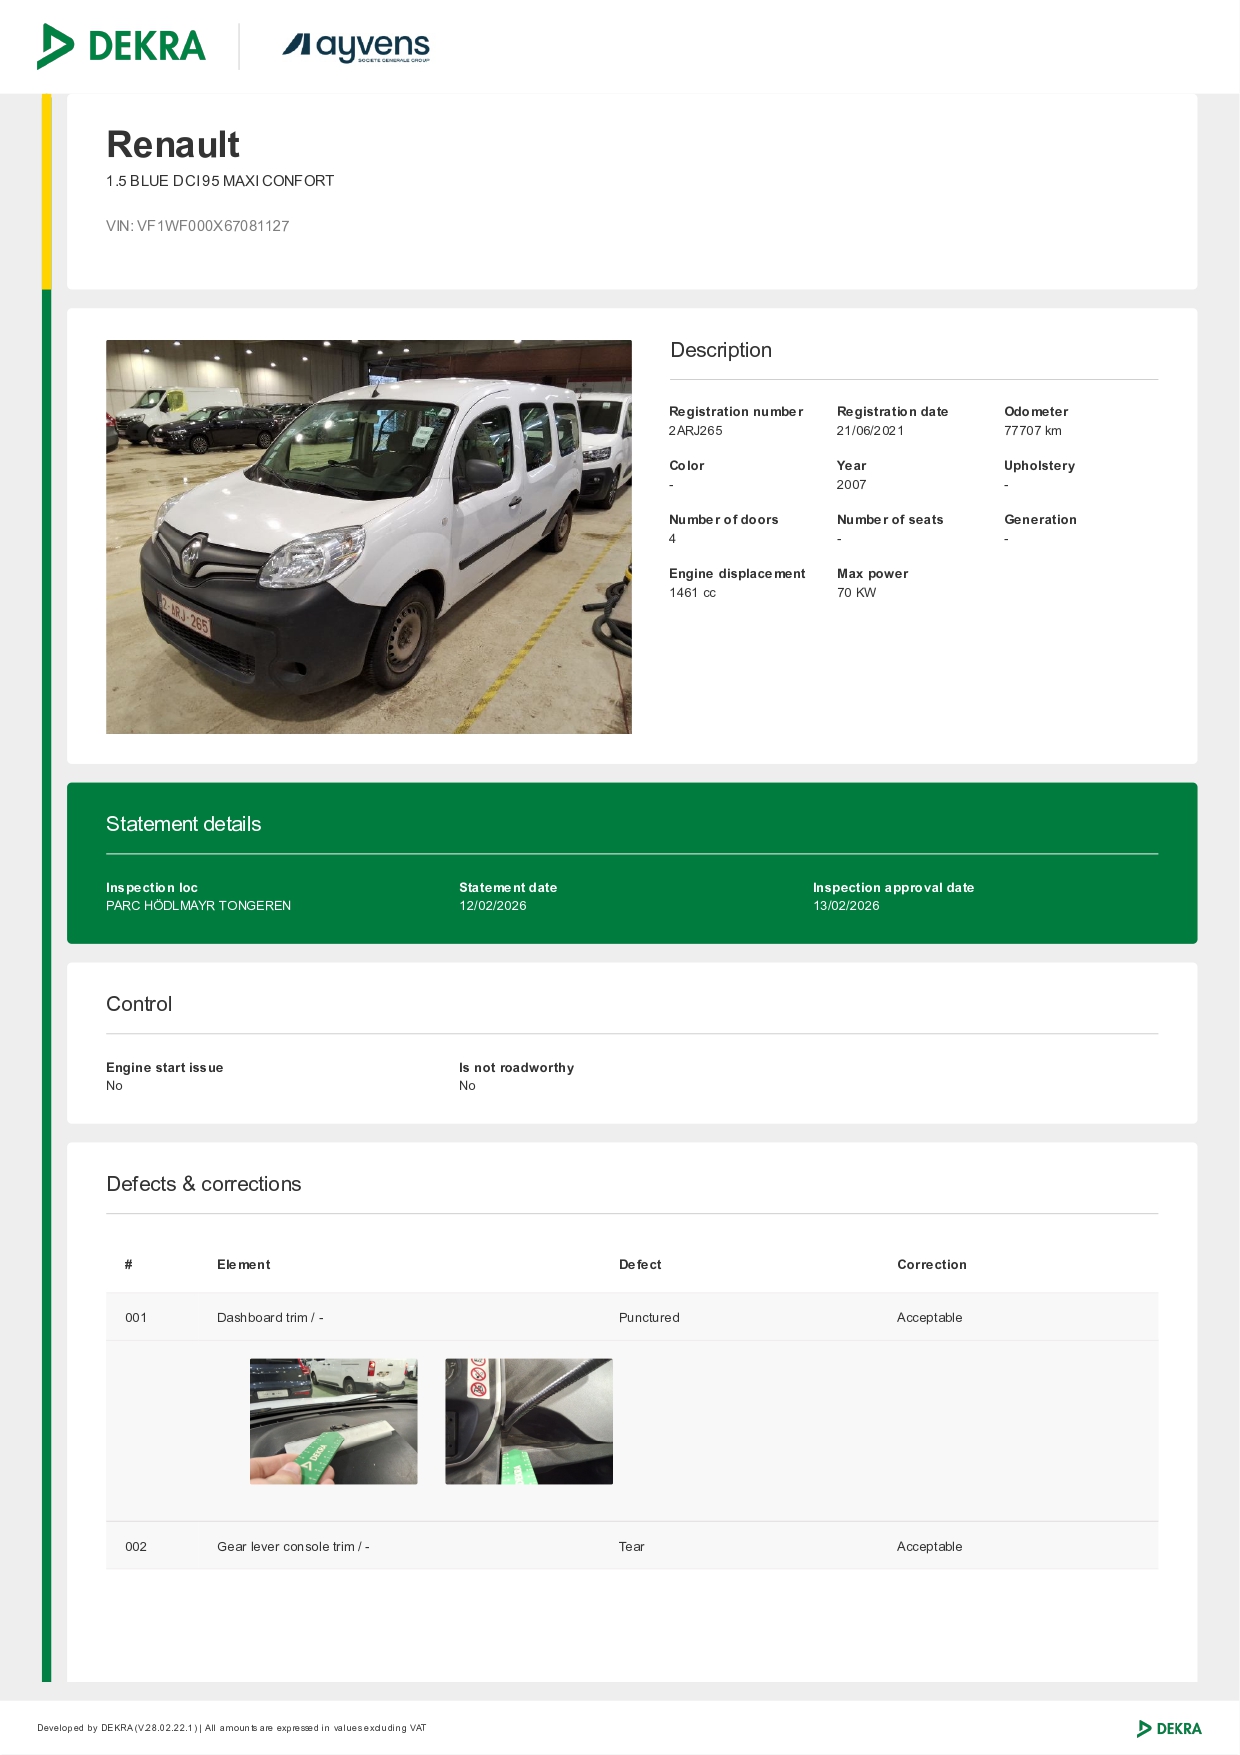Open the second dashboard trim defect photo
Screen dimensions: 1240x1755
click(x=528, y=1421)
